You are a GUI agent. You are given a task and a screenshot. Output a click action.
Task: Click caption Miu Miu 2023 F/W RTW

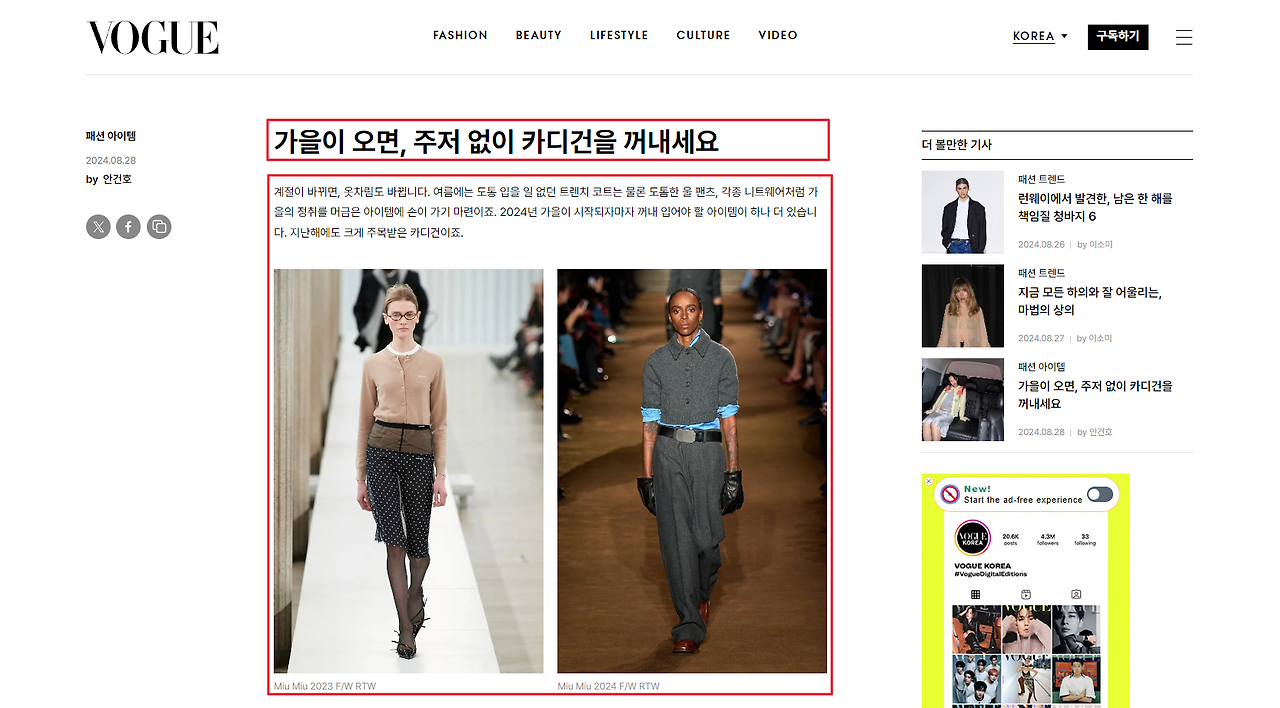point(325,687)
